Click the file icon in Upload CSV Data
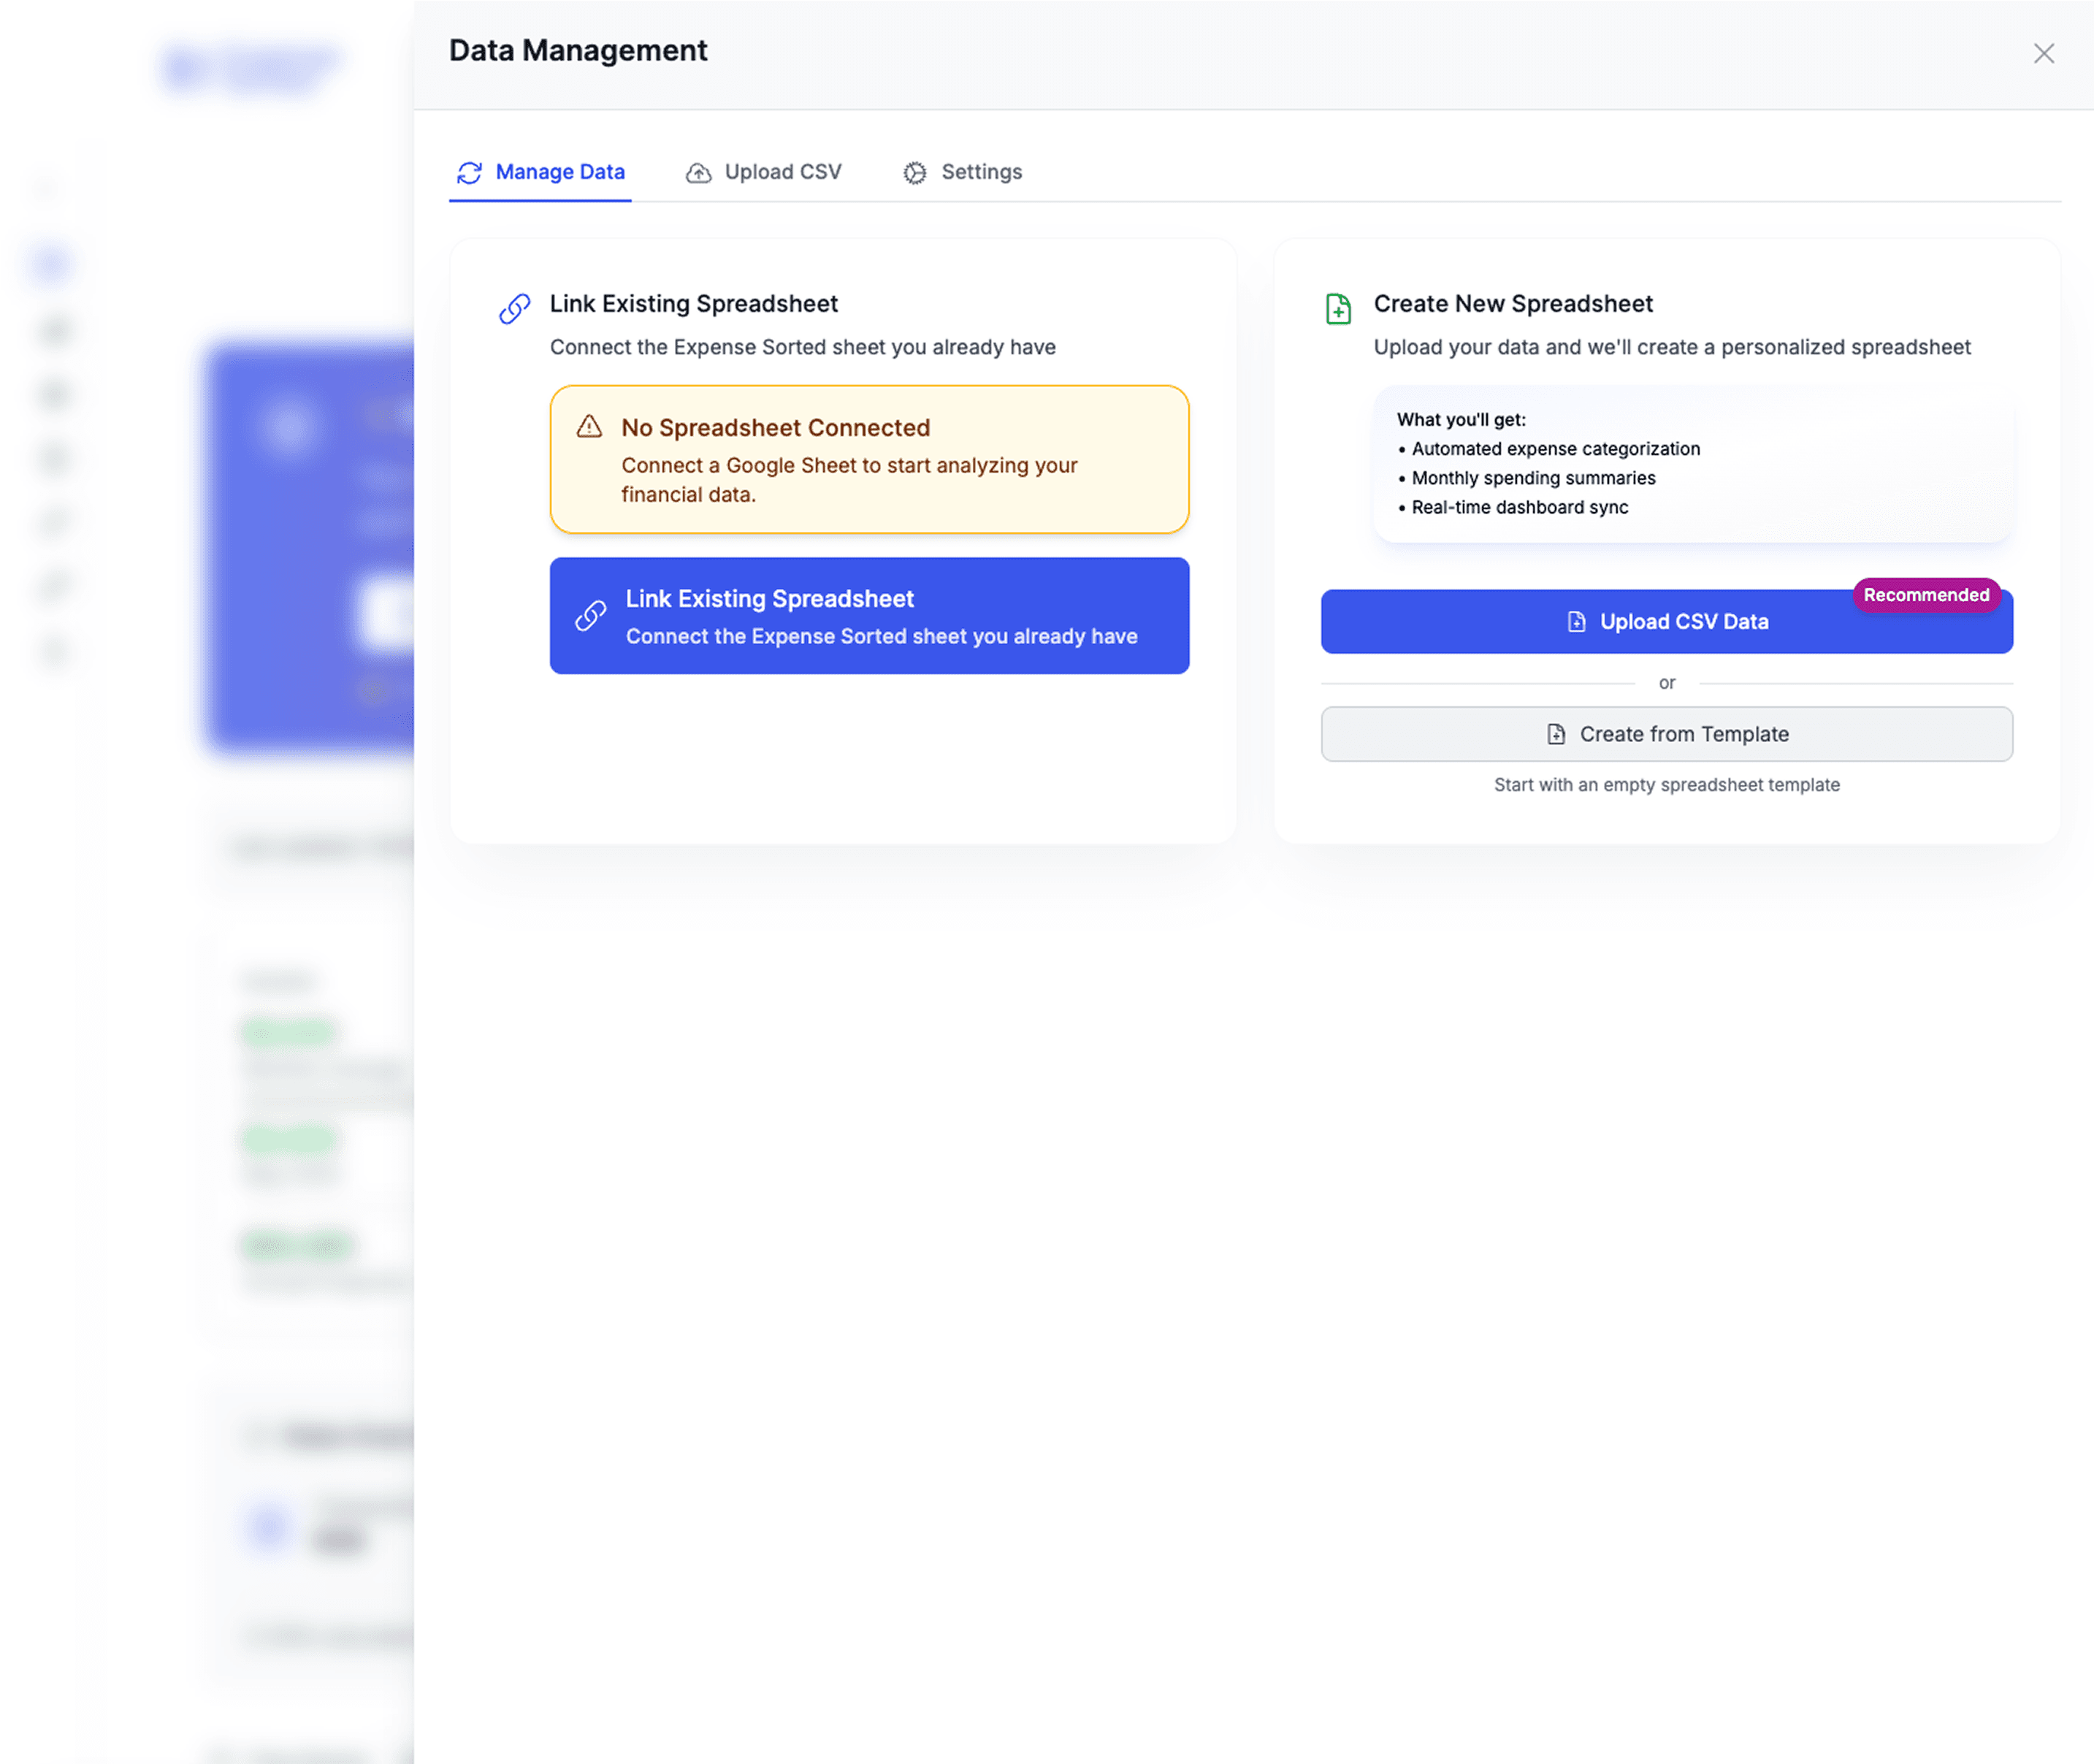This screenshot has height=1764, width=2094. [1576, 622]
